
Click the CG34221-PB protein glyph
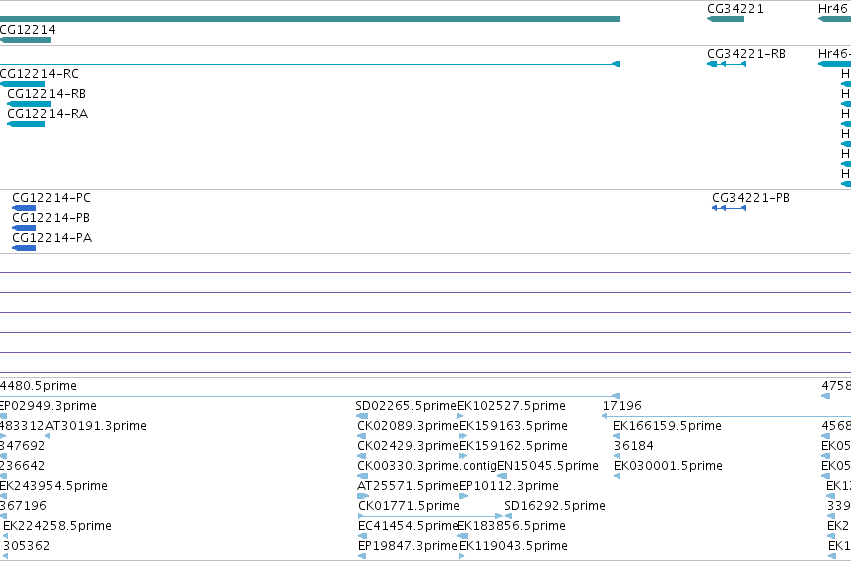pyautogui.click(x=729, y=208)
